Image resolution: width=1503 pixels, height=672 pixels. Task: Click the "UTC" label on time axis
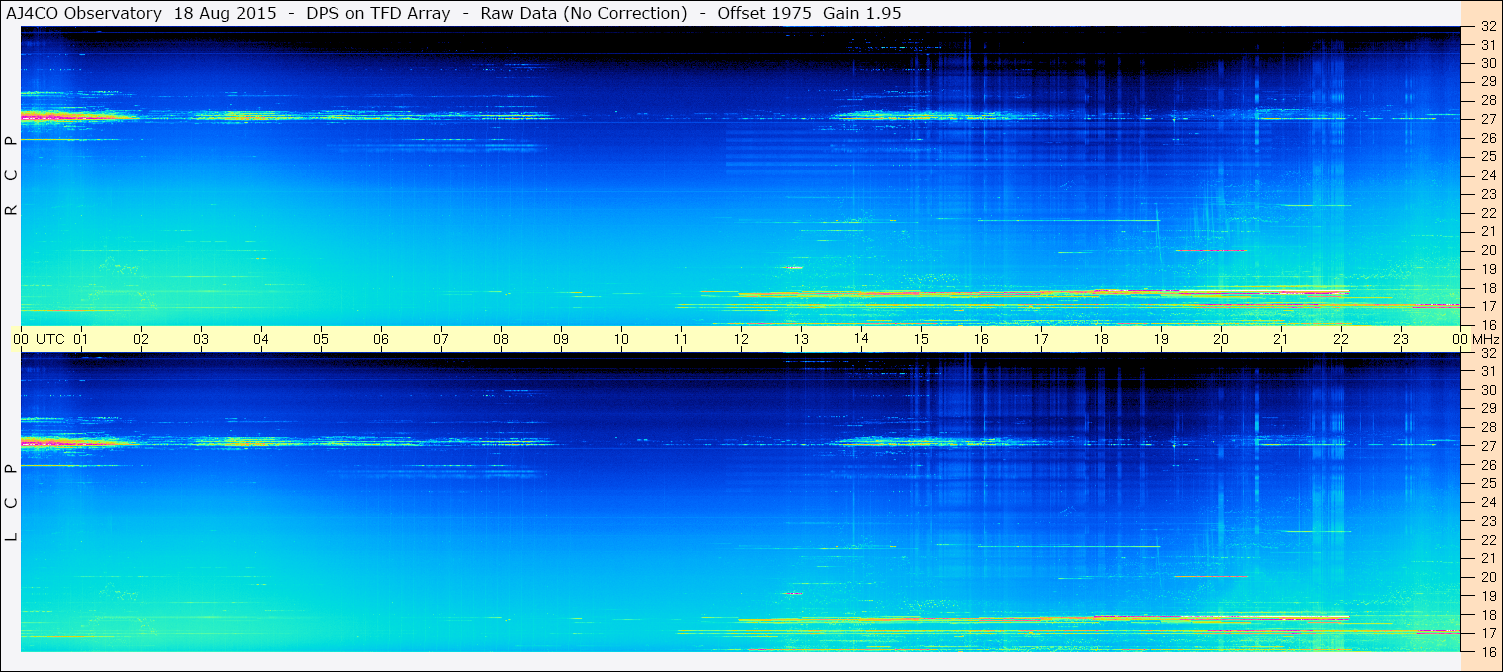[50, 339]
